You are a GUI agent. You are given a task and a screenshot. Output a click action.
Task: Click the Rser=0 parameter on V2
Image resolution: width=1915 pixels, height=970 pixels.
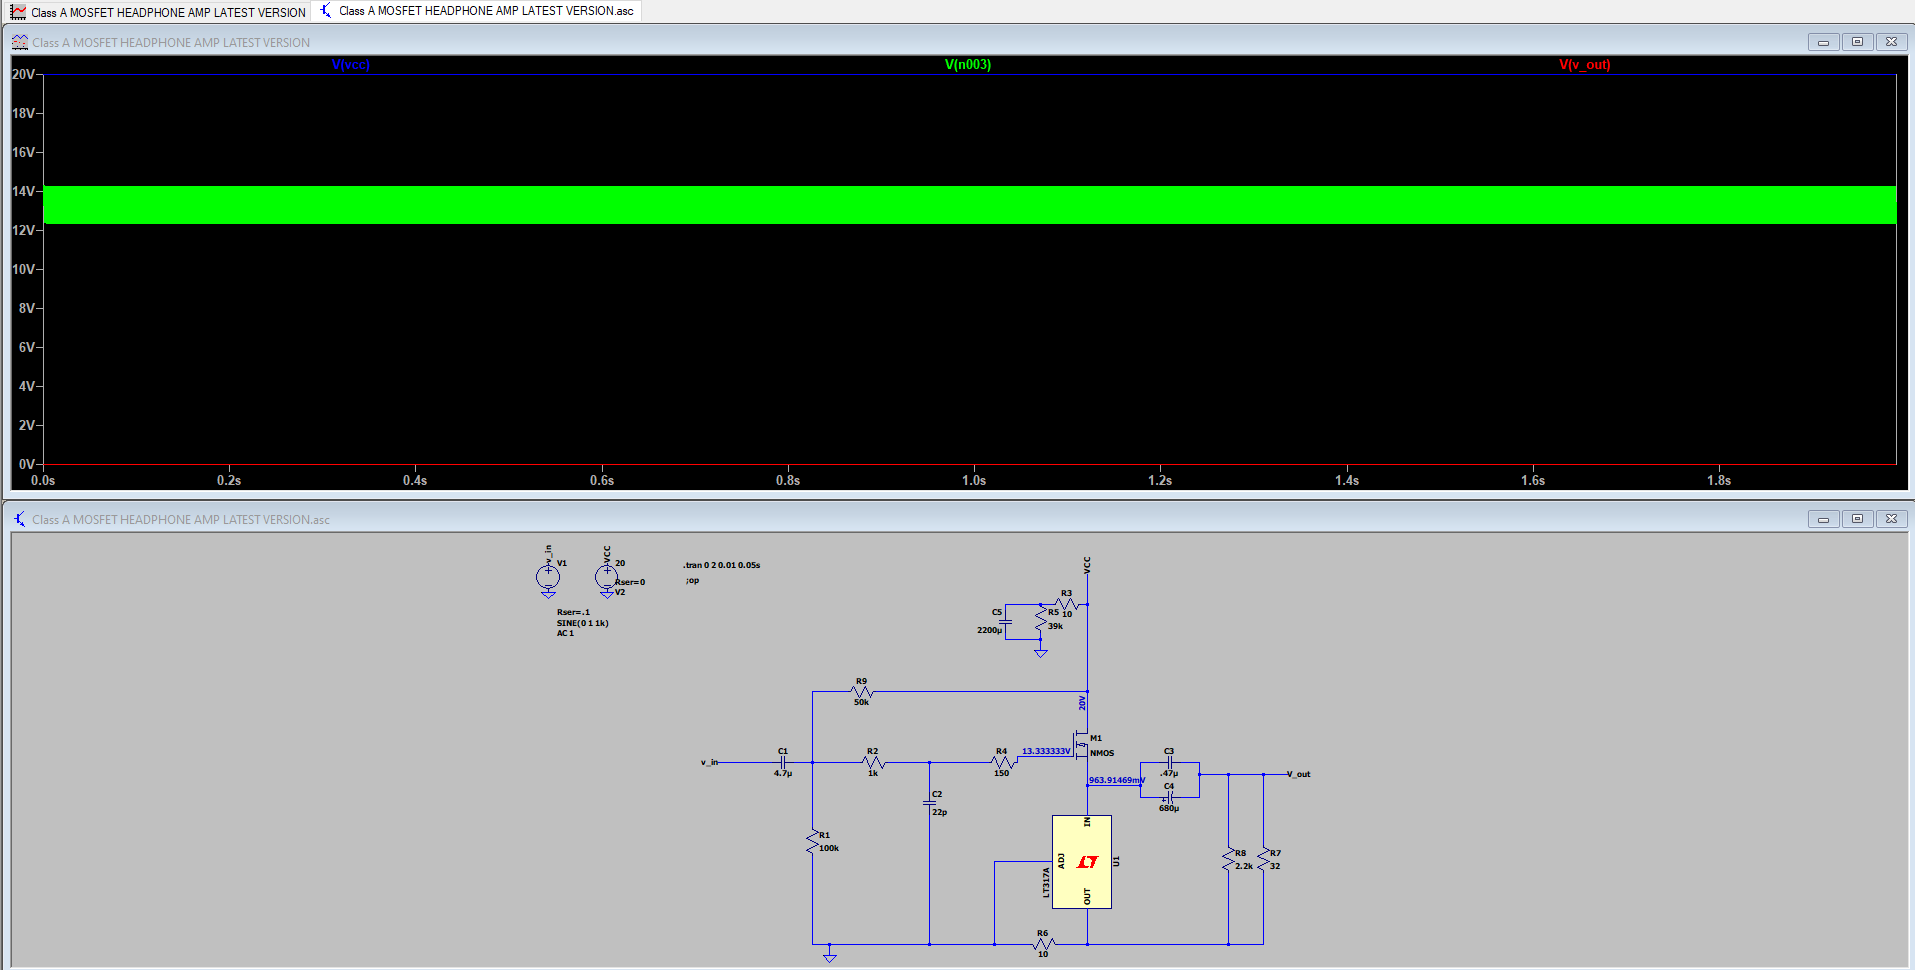(x=630, y=582)
